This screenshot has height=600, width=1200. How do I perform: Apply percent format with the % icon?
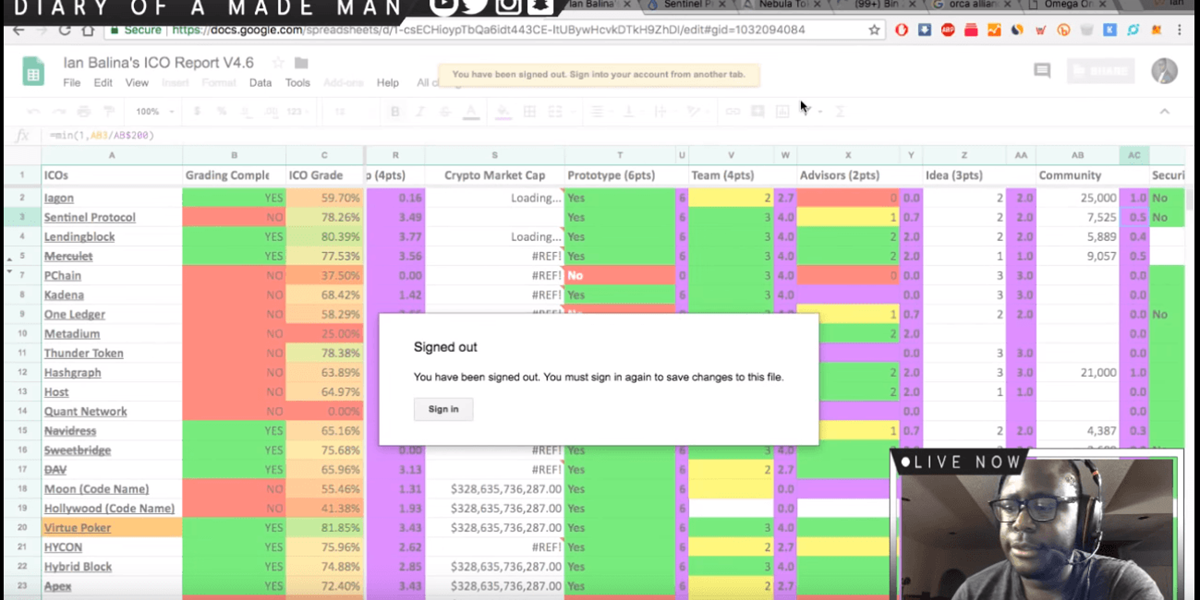pyautogui.click(x=220, y=111)
